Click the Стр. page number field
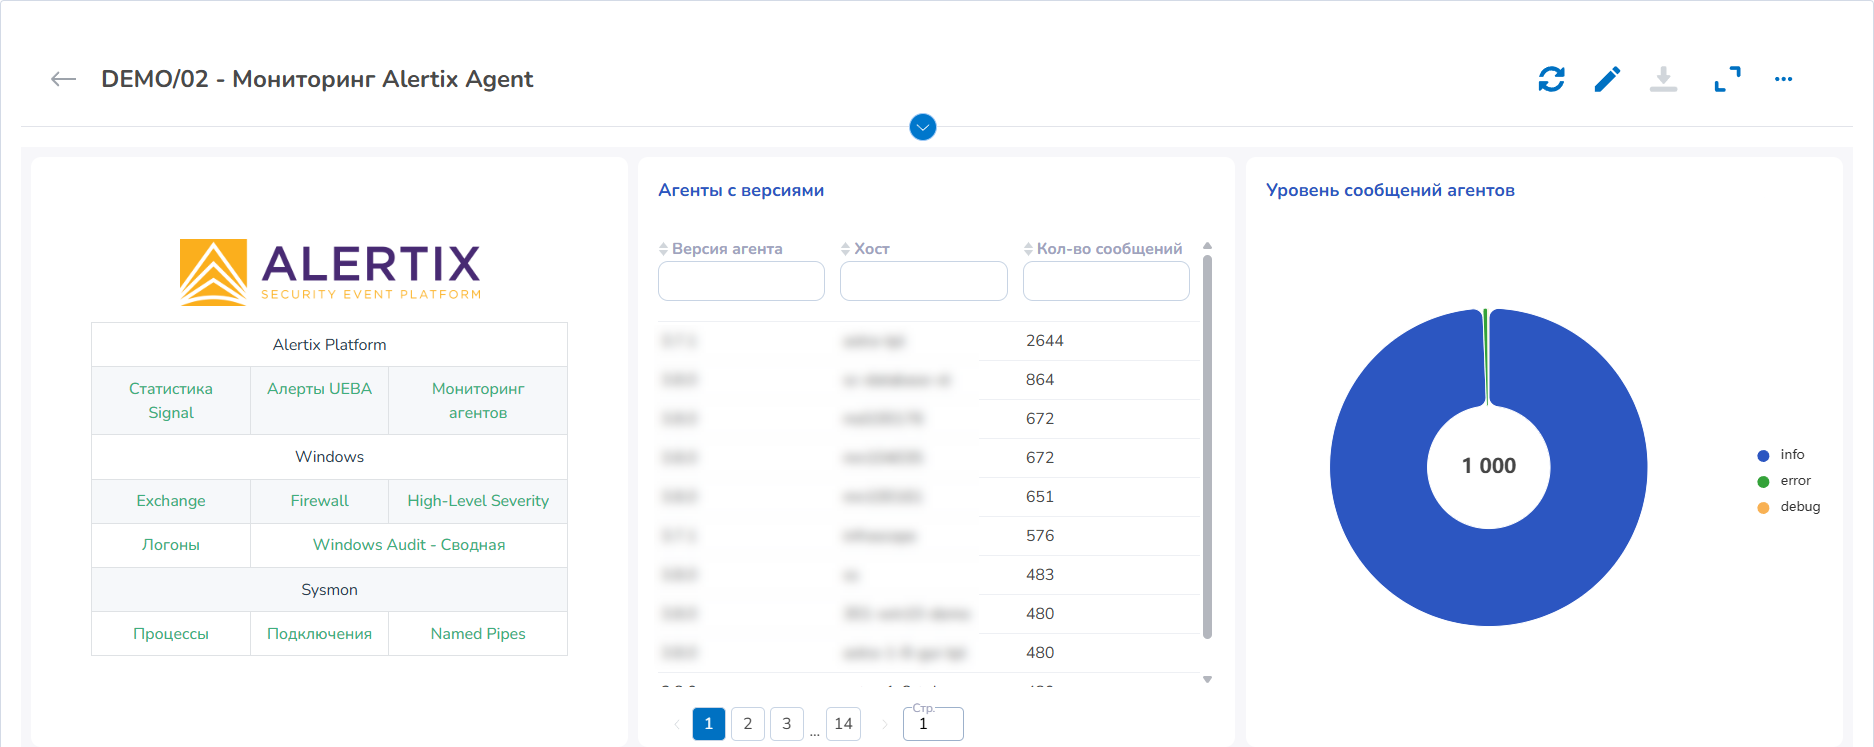Viewport: 1874px width, 747px height. tap(933, 724)
